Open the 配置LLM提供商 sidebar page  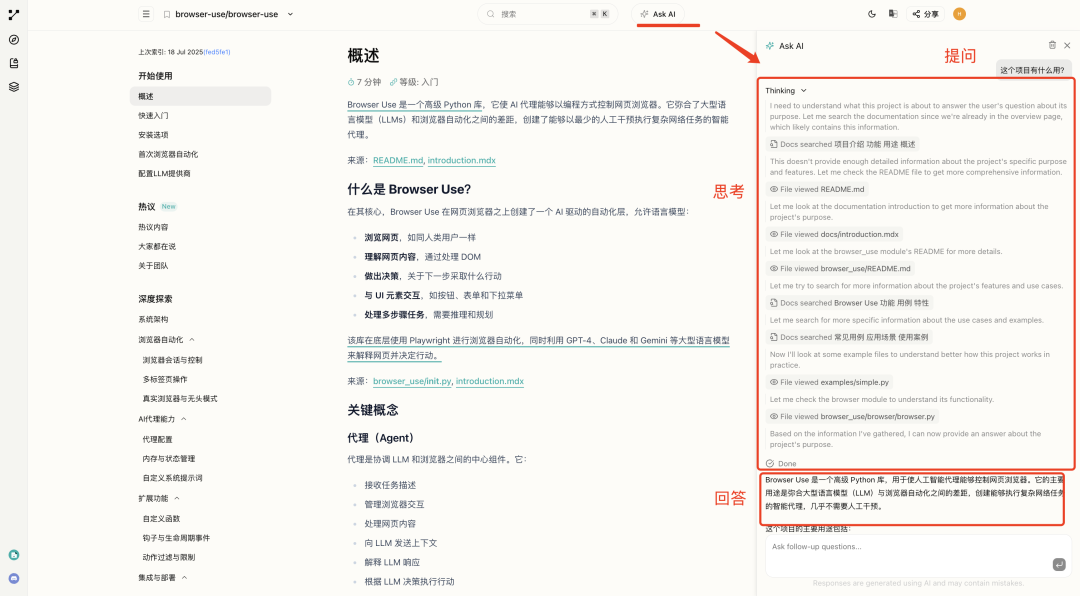(164, 174)
